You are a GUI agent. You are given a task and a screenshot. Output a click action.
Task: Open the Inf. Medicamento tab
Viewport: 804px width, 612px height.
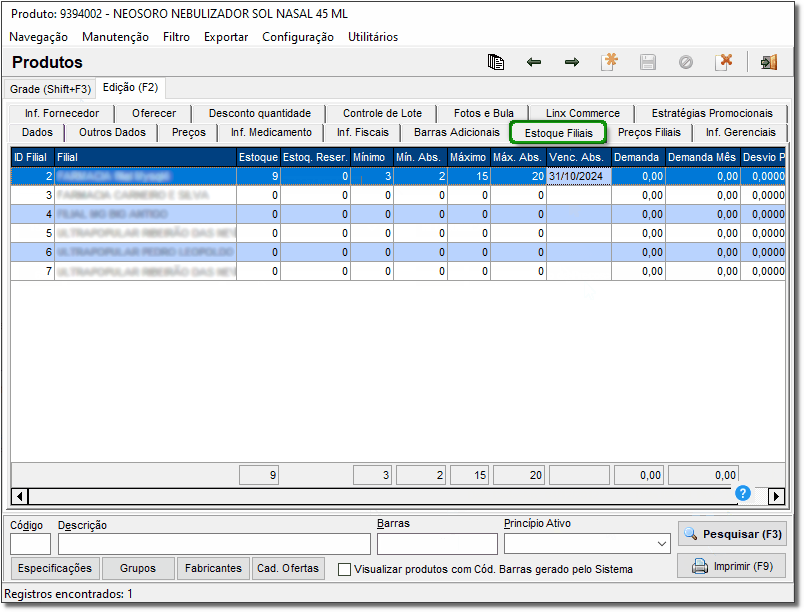point(271,132)
